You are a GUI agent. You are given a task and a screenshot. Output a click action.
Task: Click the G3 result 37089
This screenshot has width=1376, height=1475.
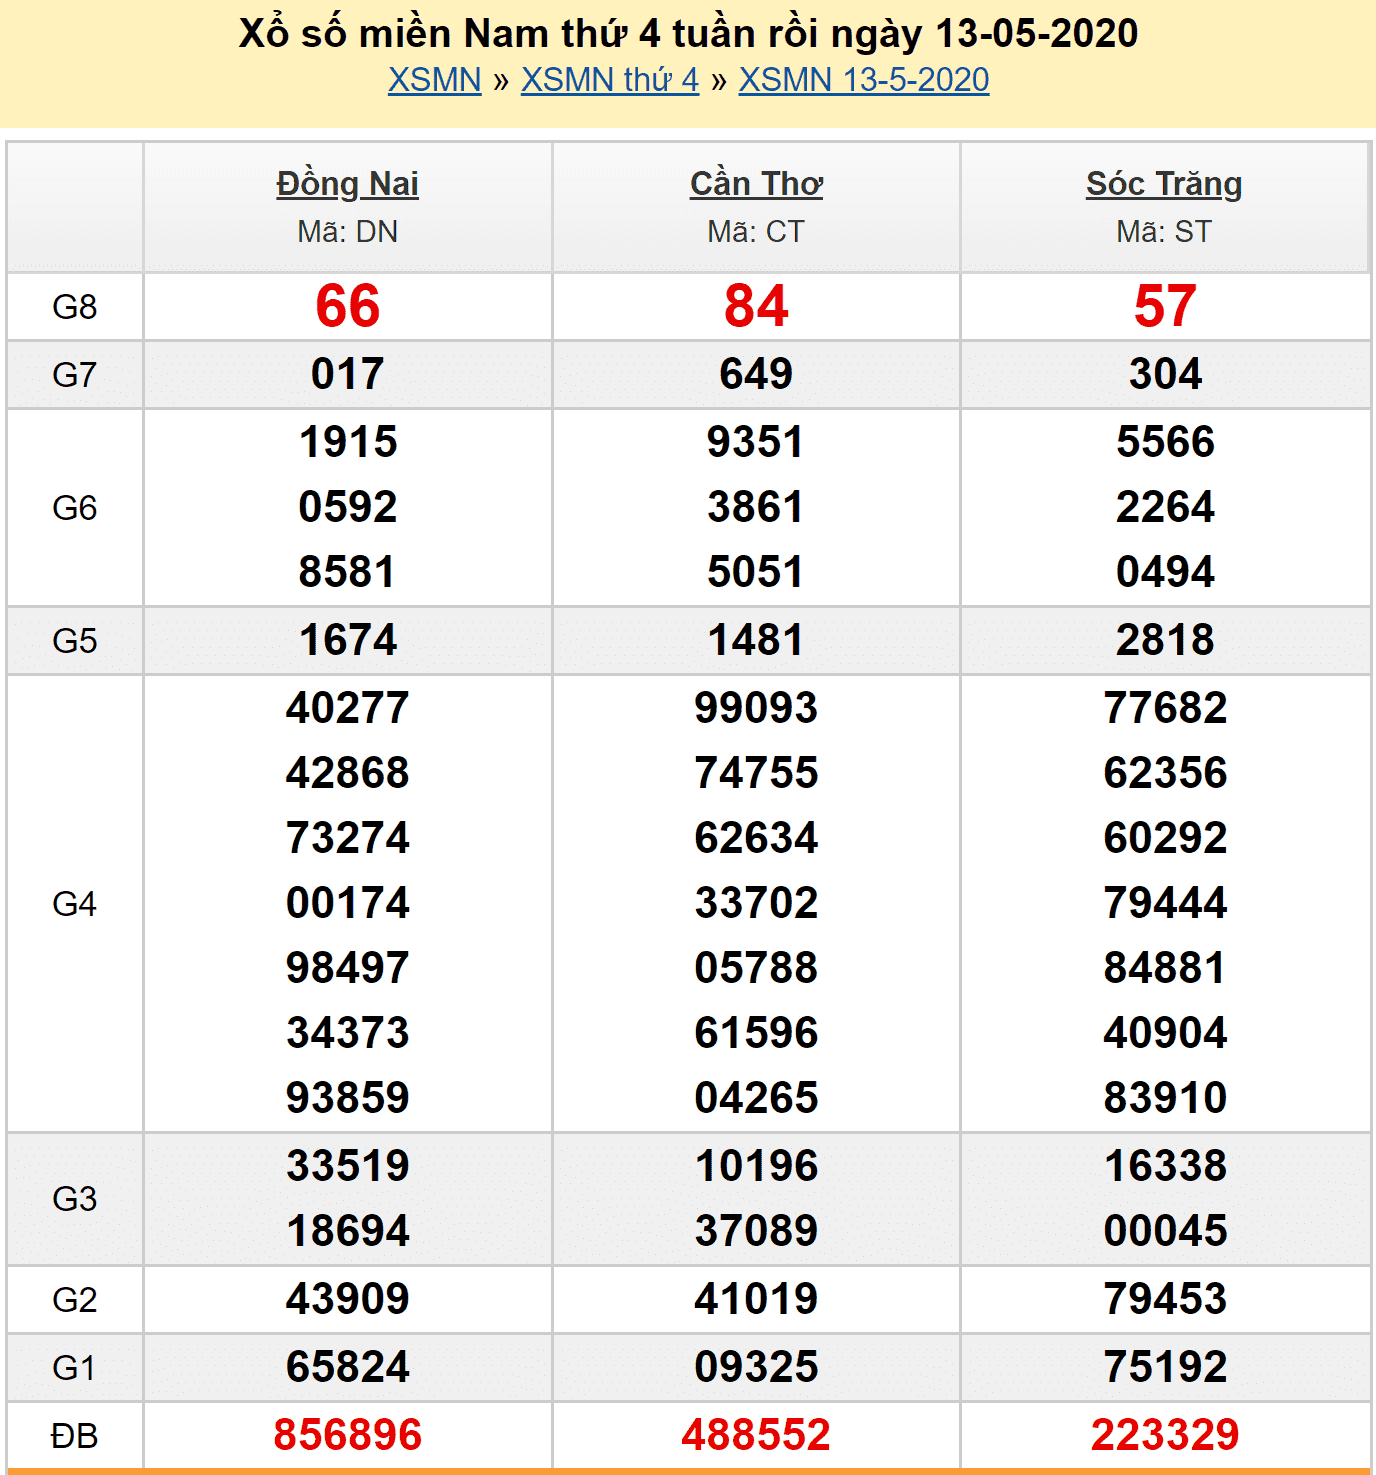tap(756, 1231)
